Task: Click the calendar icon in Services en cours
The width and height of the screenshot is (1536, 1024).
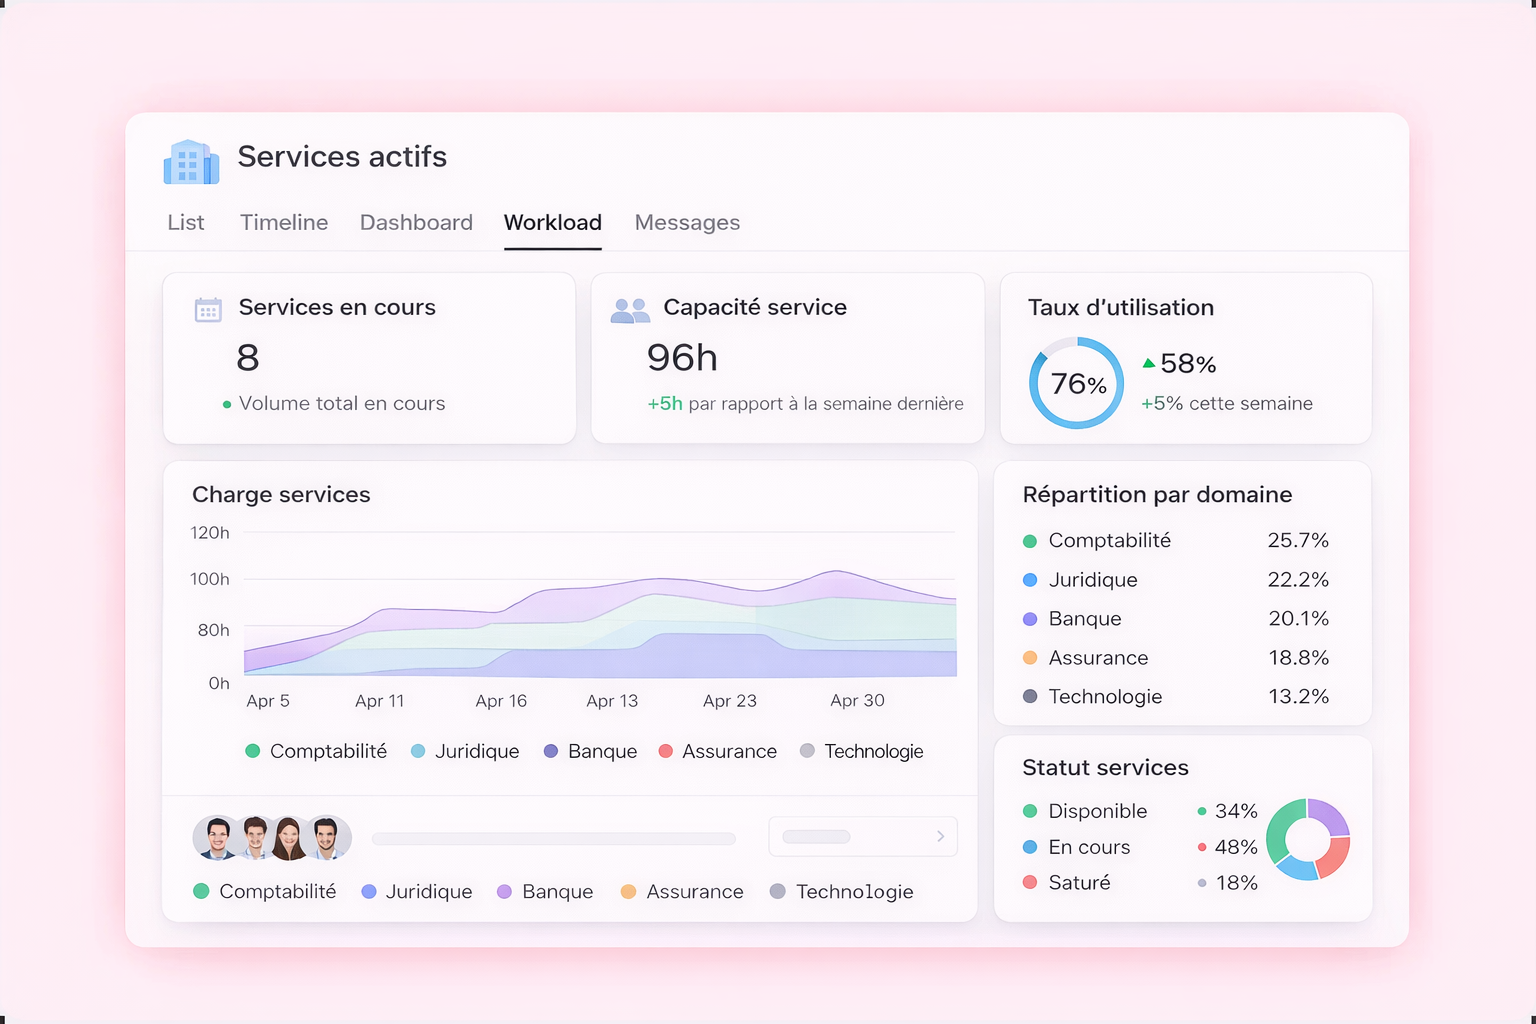Action: click(208, 310)
